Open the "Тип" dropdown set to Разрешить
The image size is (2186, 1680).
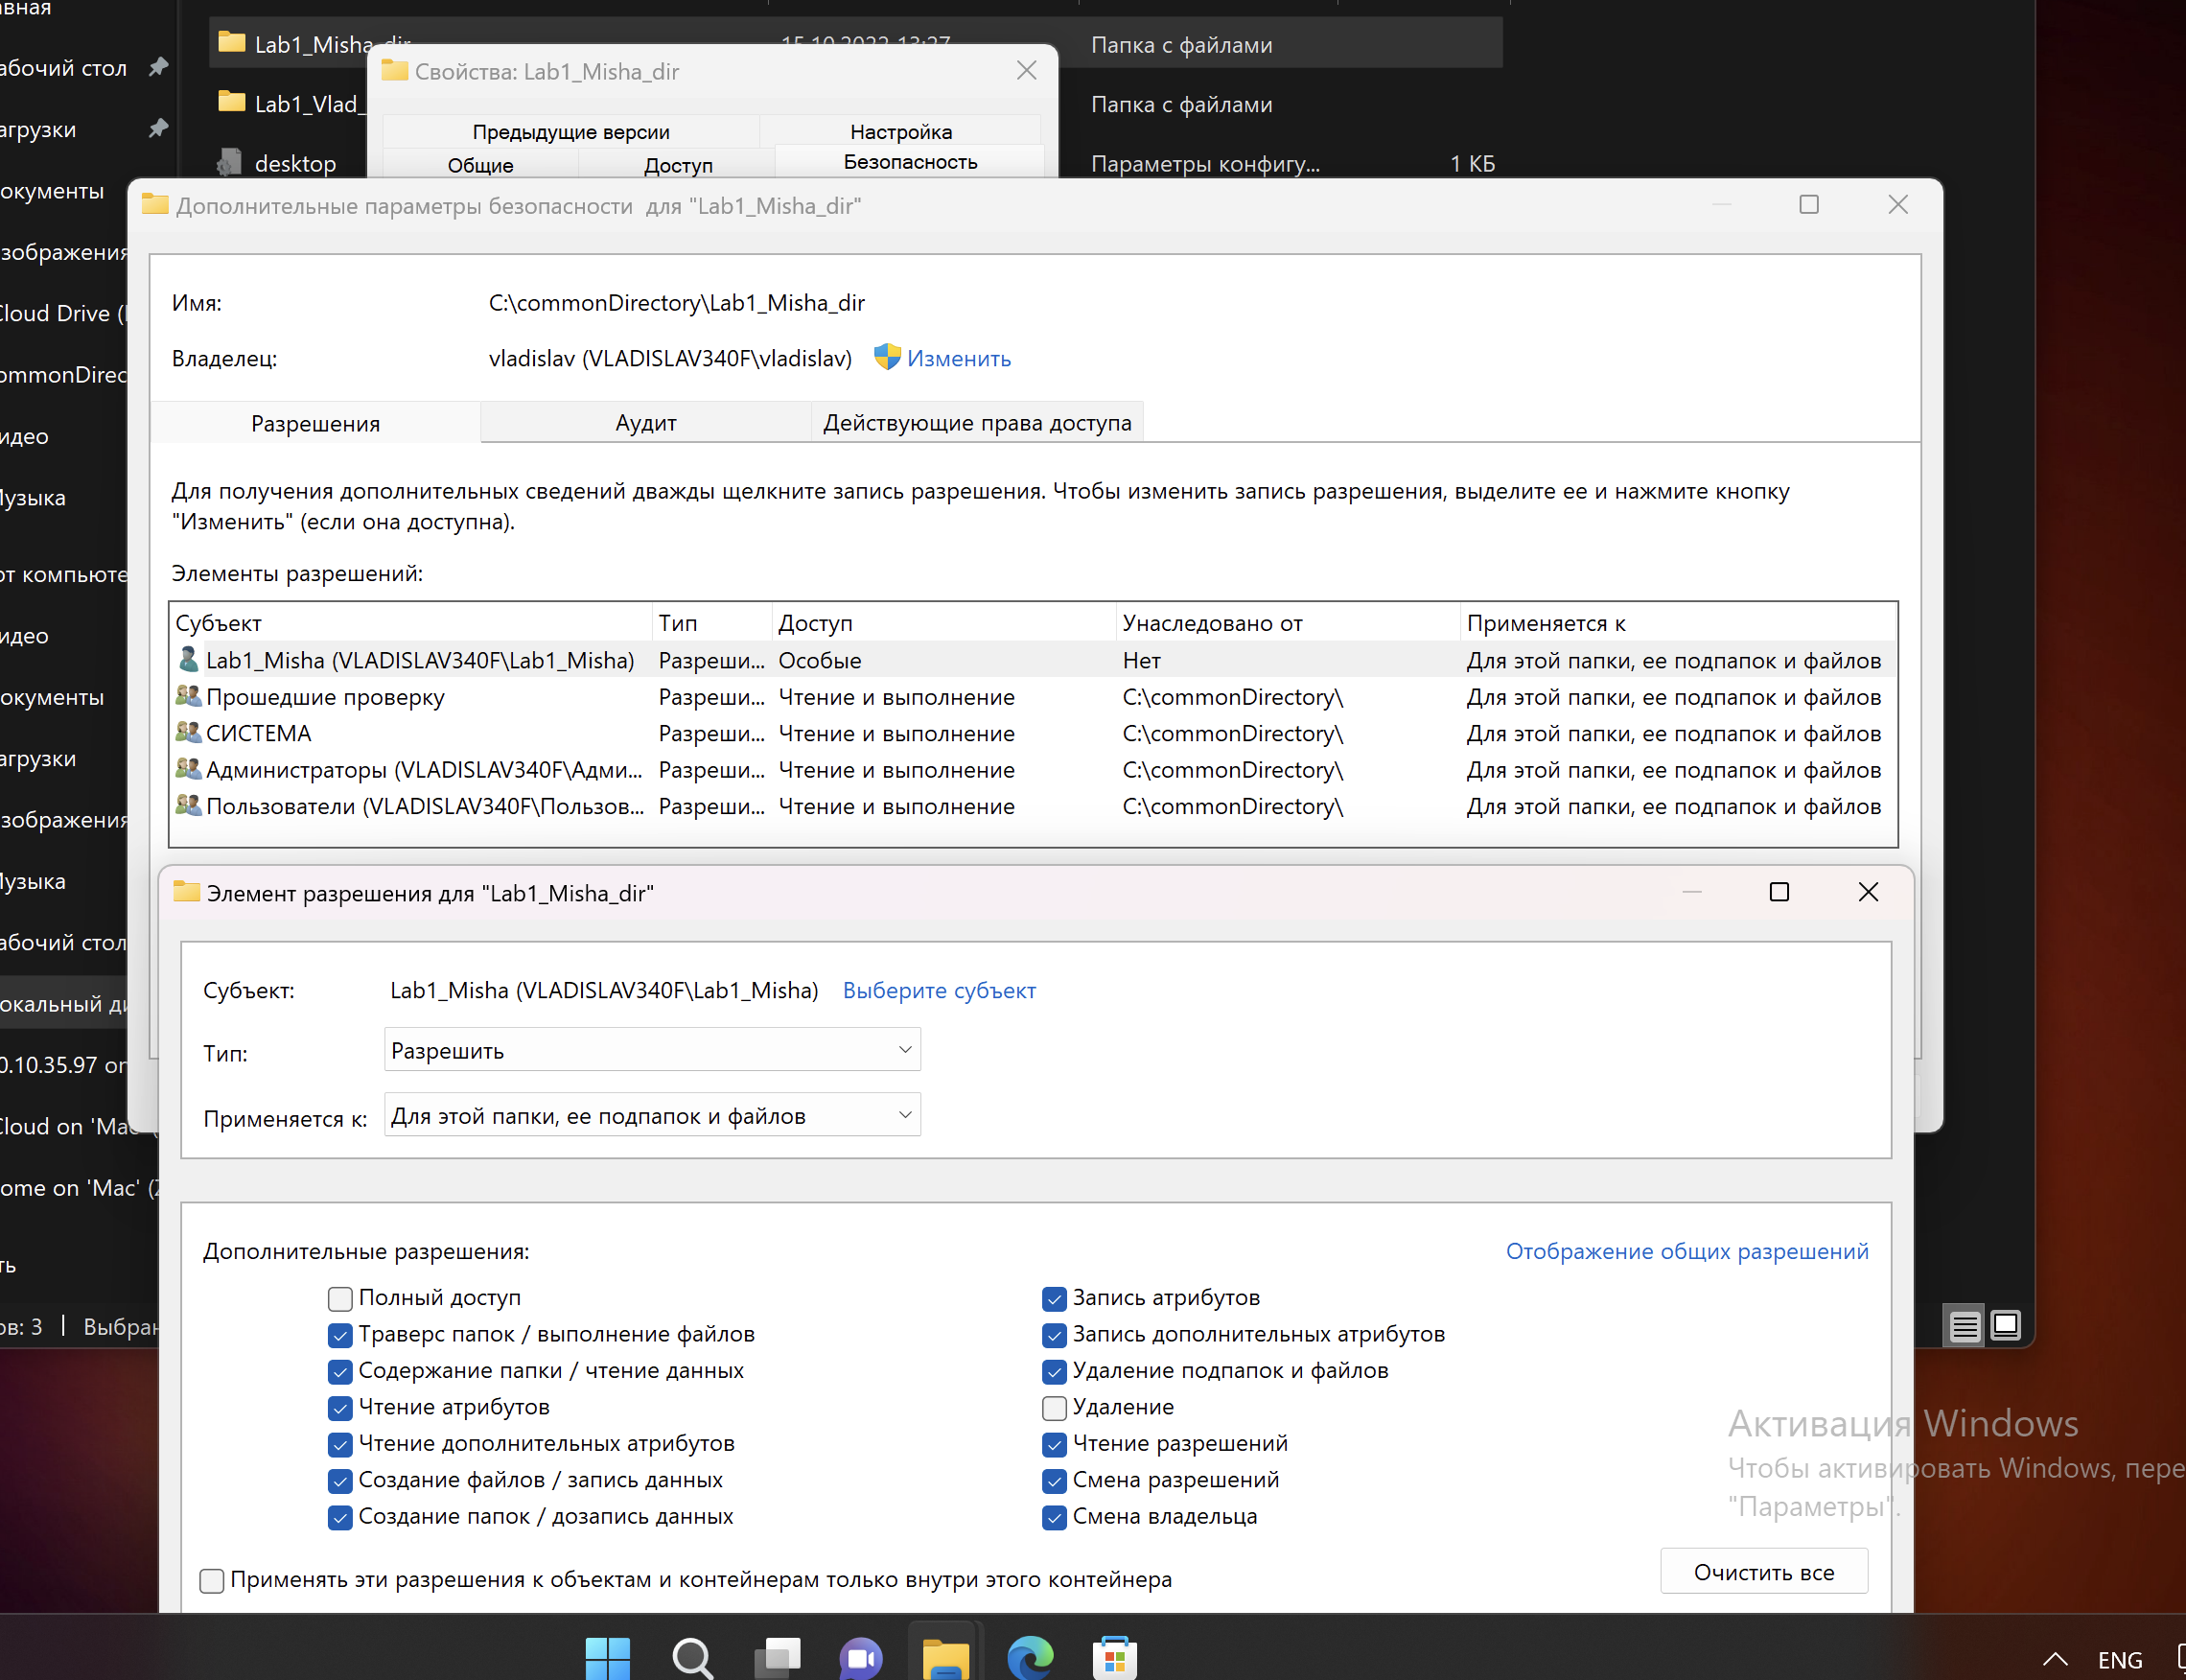click(652, 1050)
